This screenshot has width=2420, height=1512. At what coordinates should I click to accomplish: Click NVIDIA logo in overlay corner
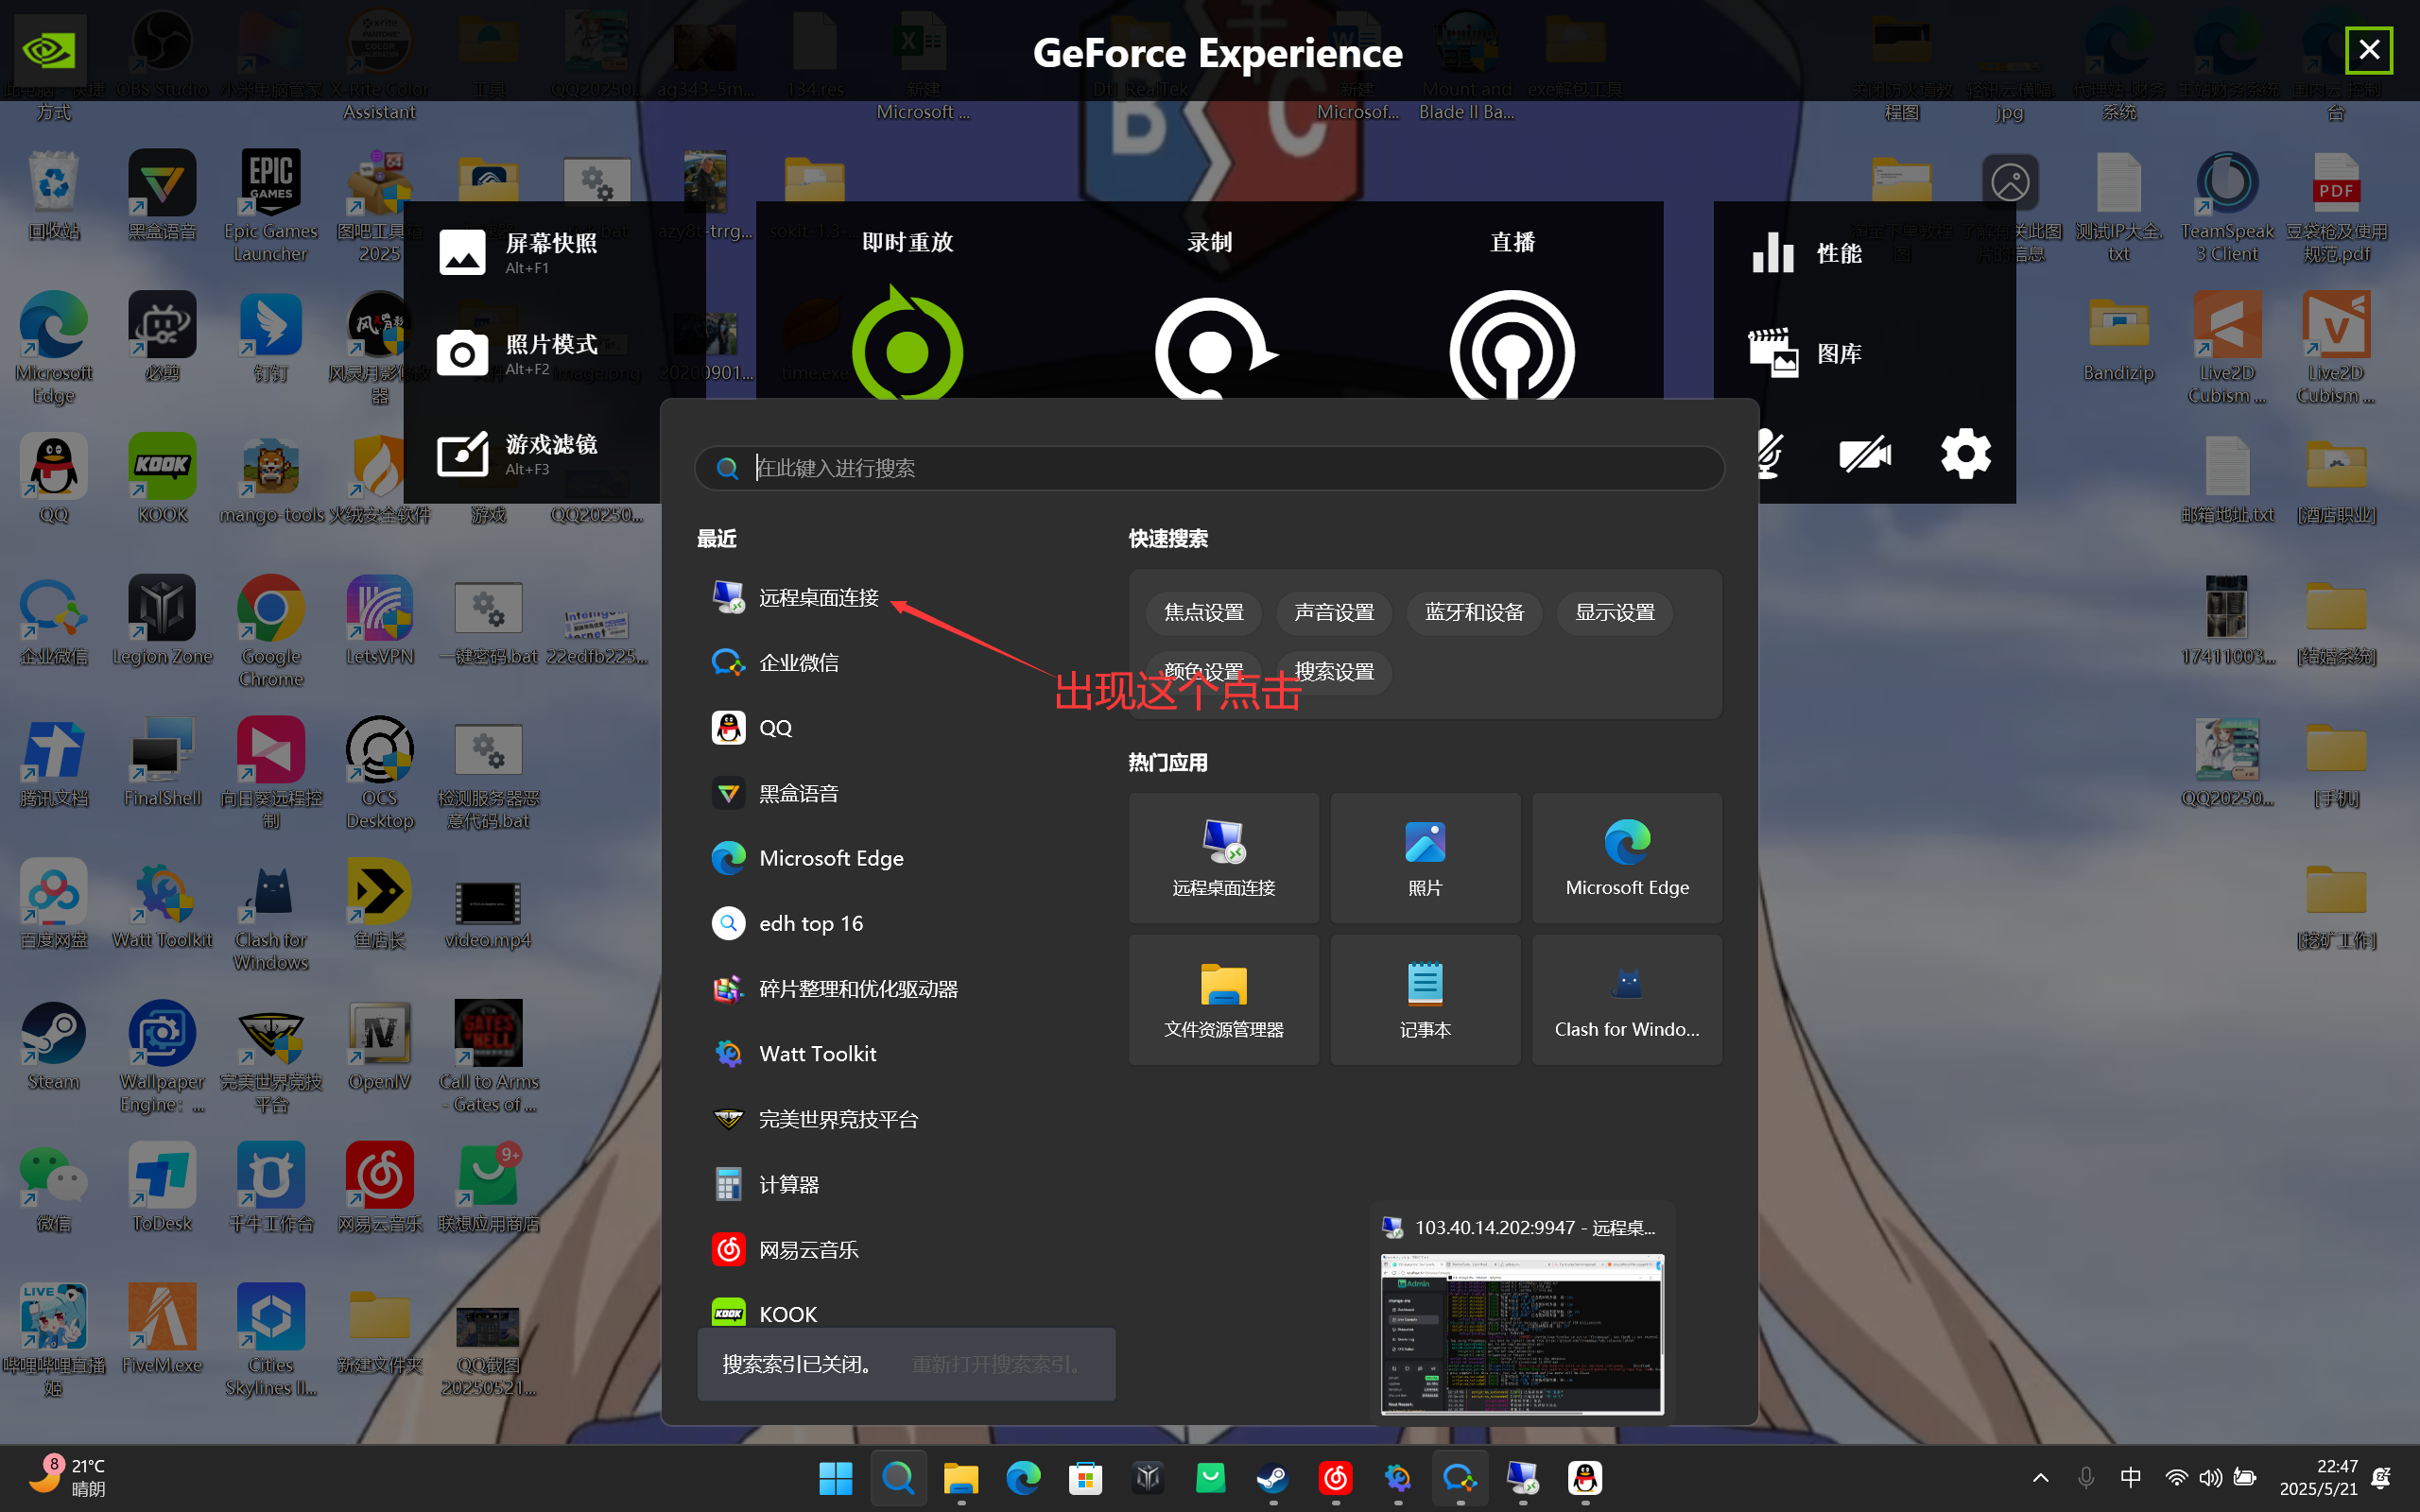tap(48, 49)
